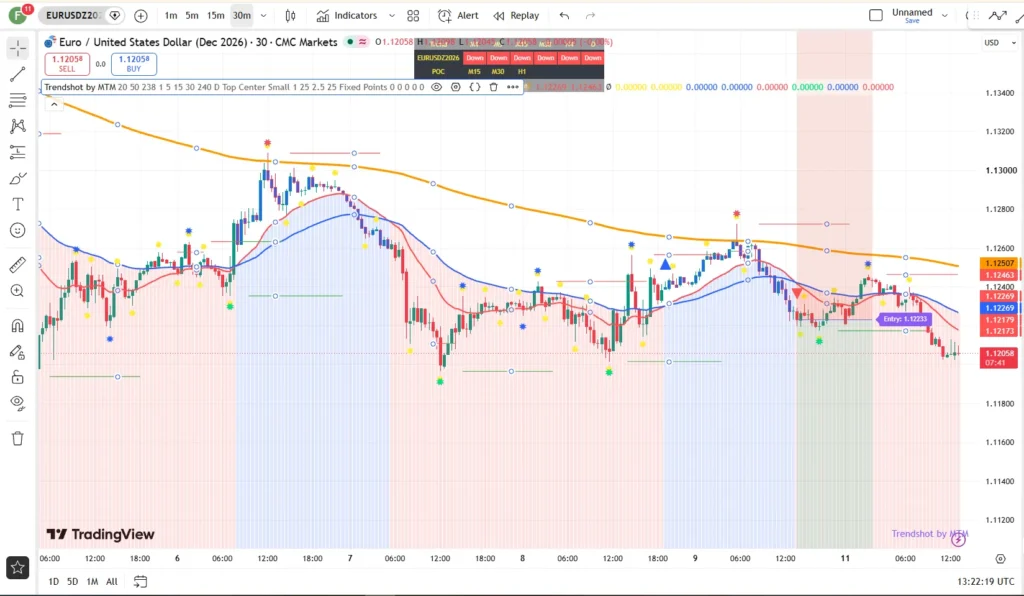1024x596 pixels.
Task: Collapse the indicator legend chevron
Action: click(x=54, y=104)
